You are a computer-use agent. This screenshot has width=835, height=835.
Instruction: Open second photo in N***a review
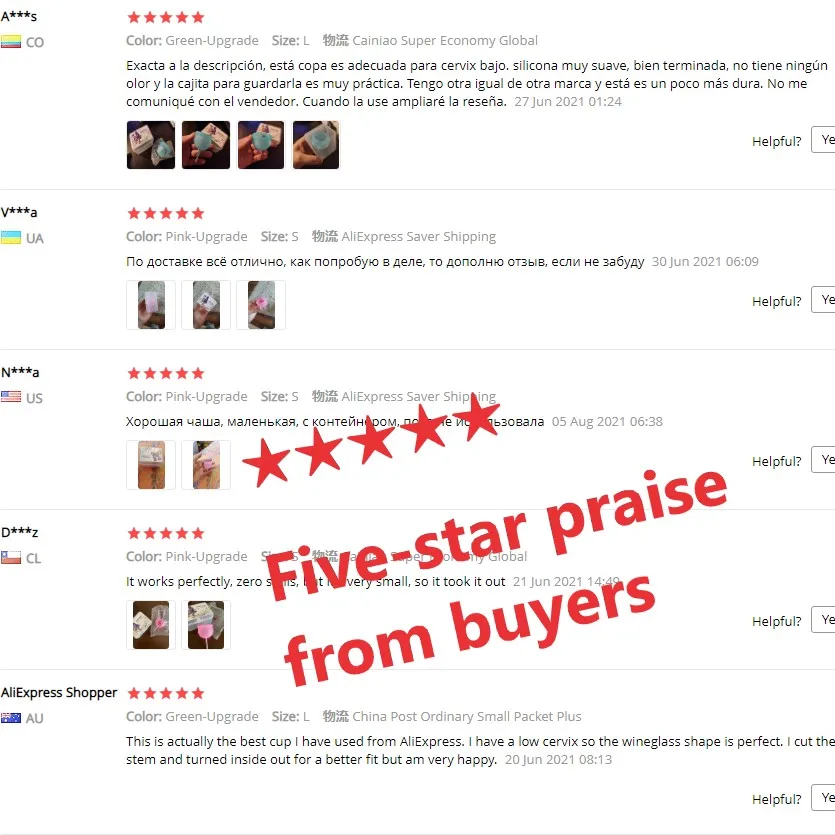coord(206,465)
